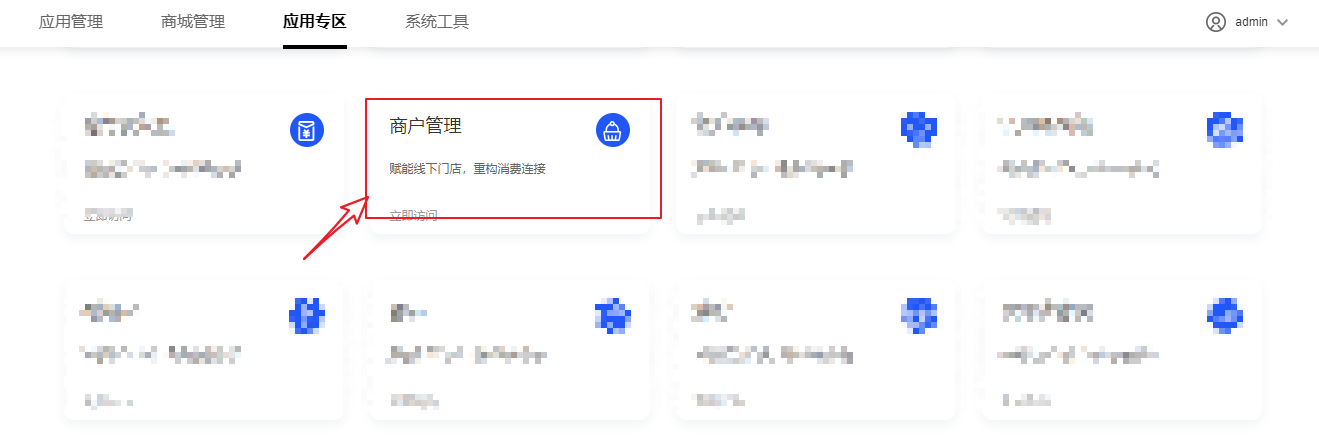Image resolution: width=1319 pixels, height=435 pixels.
Task: Open the blurred card right of 商户管理
Action: coord(816,165)
